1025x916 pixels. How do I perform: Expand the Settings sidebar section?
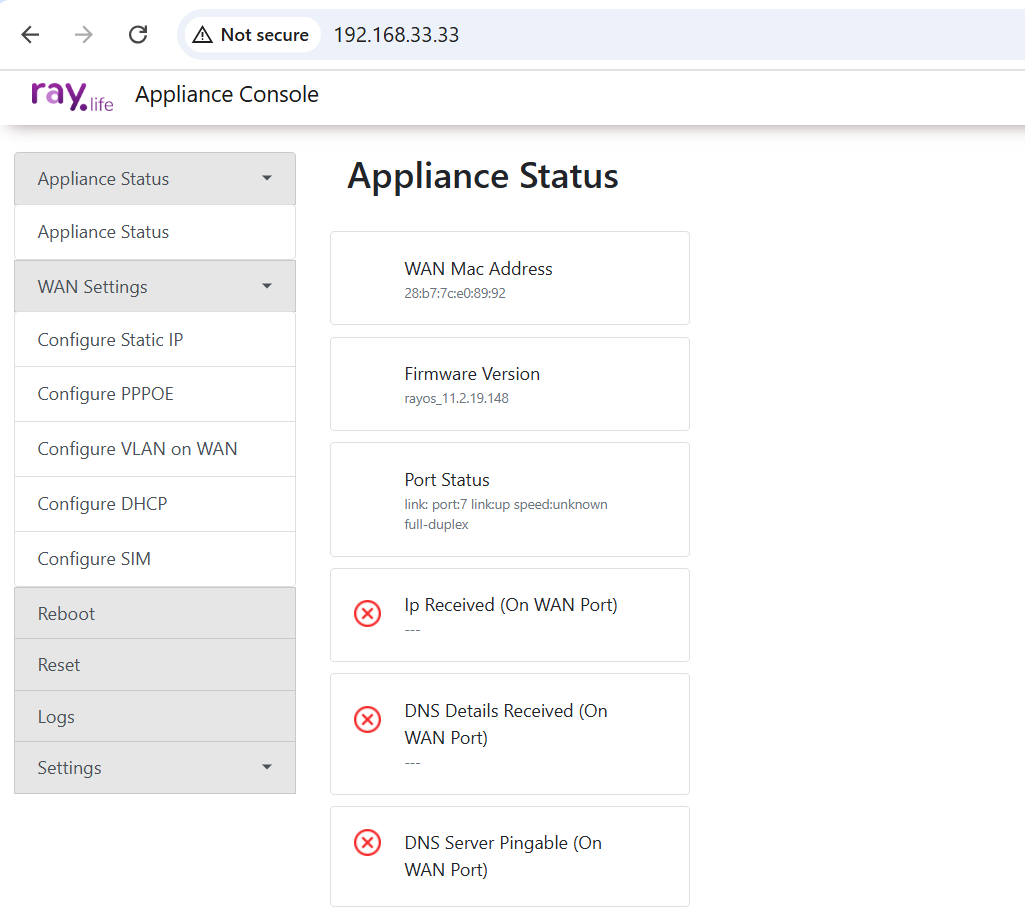point(155,768)
